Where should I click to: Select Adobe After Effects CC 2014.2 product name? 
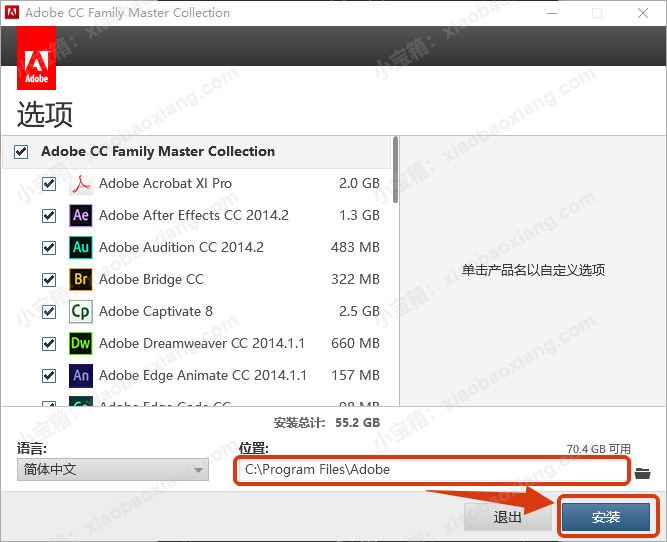(x=193, y=216)
